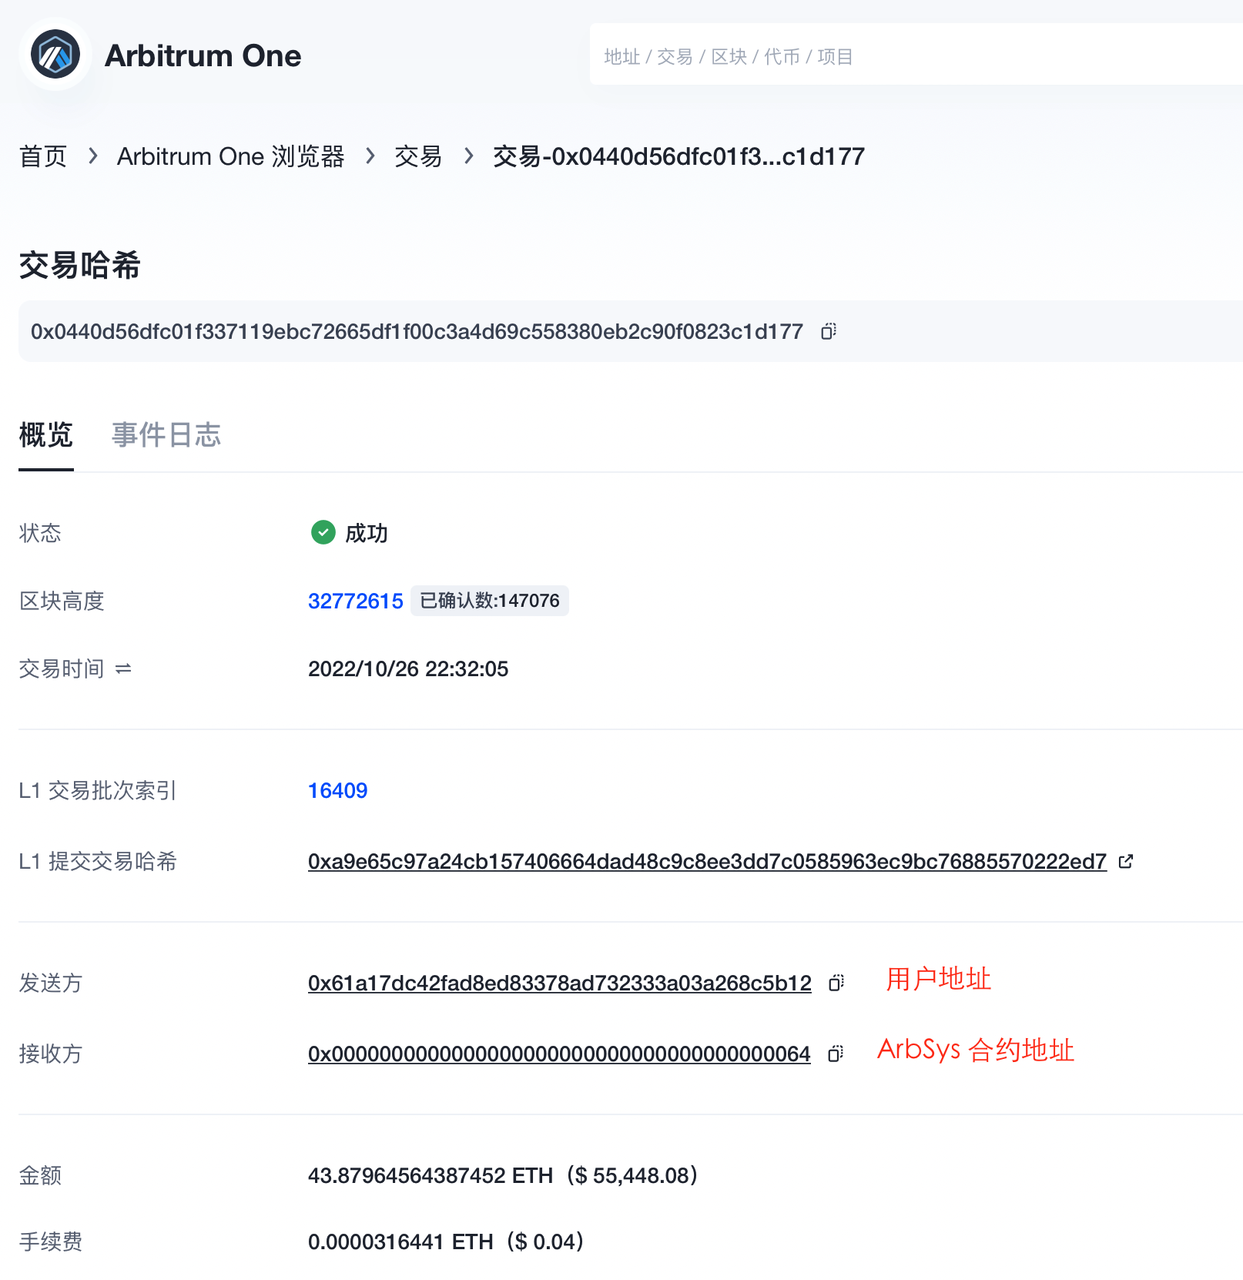Copy the sender address
The width and height of the screenshot is (1243, 1280).
coord(836,983)
